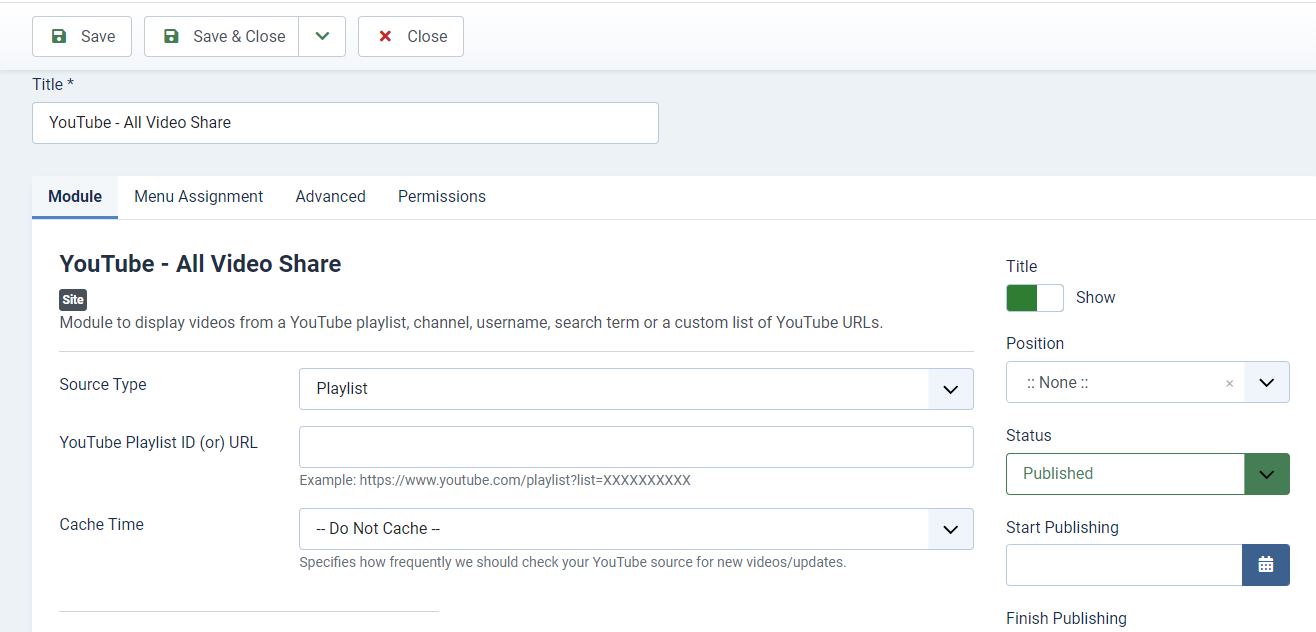Open the Source Type dropdown
Image resolution: width=1316 pixels, height=632 pixels.
click(x=636, y=389)
